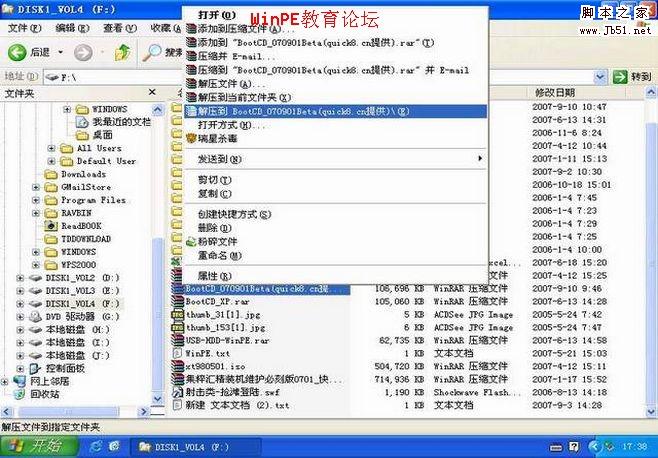Choose 删除 (D) in context menu
Viewport: 658px width, 458px height.
pos(336,228)
